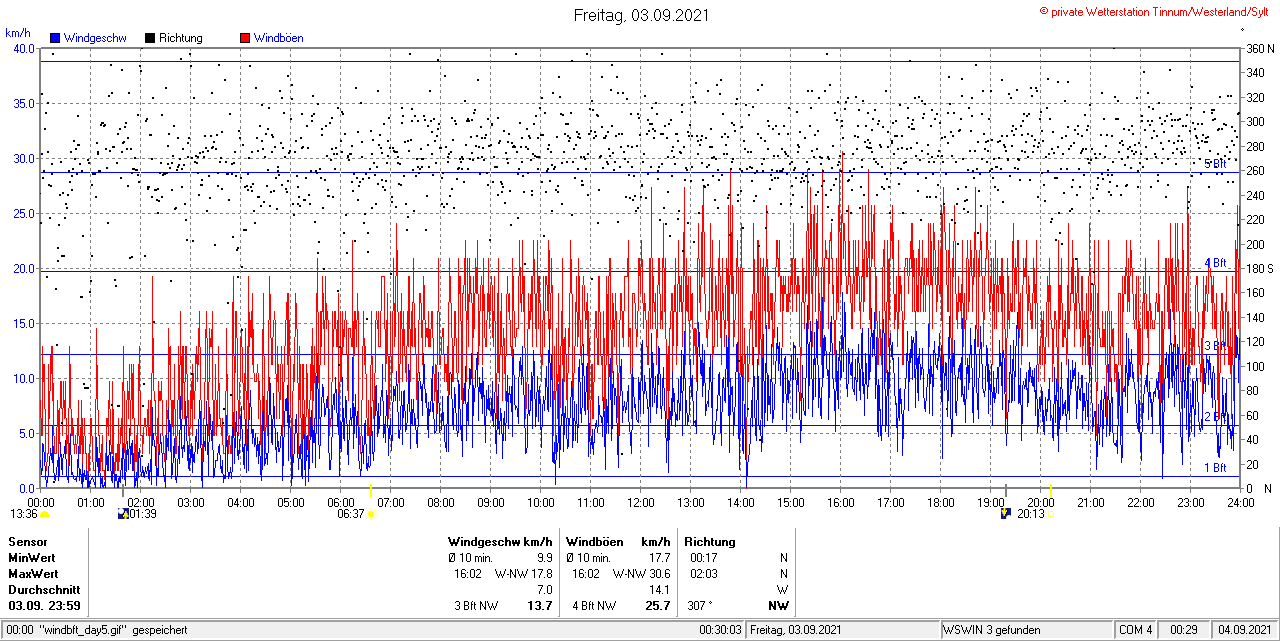This screenshot has width=1280, height=641.
Task: Click the Richtung column header in the table
Action: pos(710,542)
